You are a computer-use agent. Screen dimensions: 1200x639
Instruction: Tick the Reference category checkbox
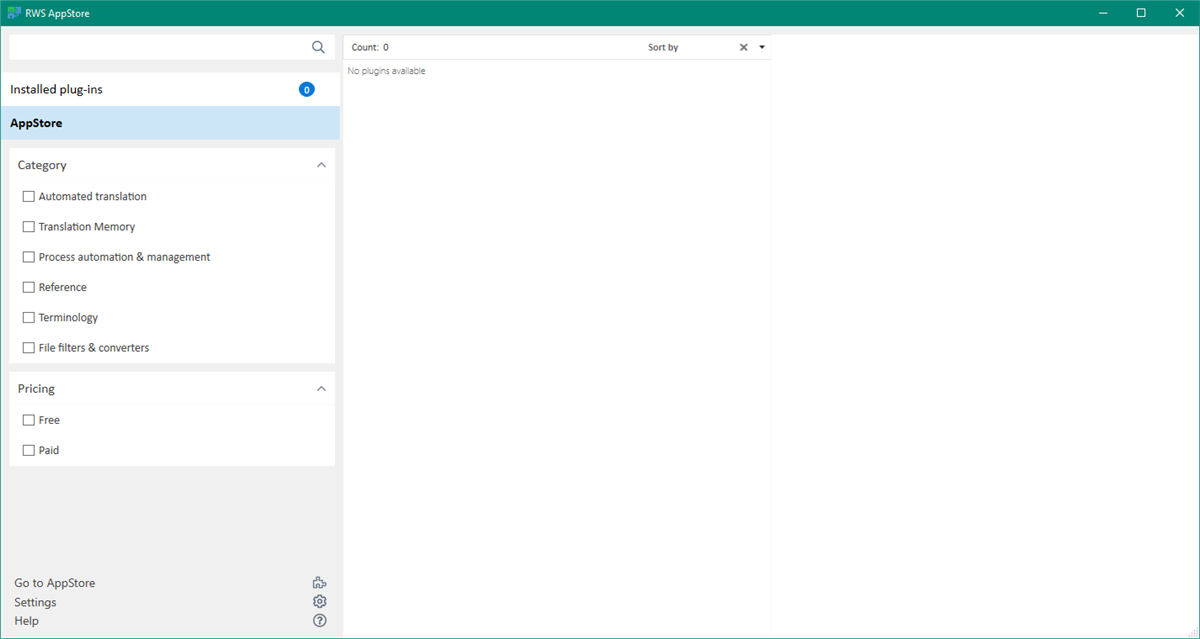coord(29,287)
